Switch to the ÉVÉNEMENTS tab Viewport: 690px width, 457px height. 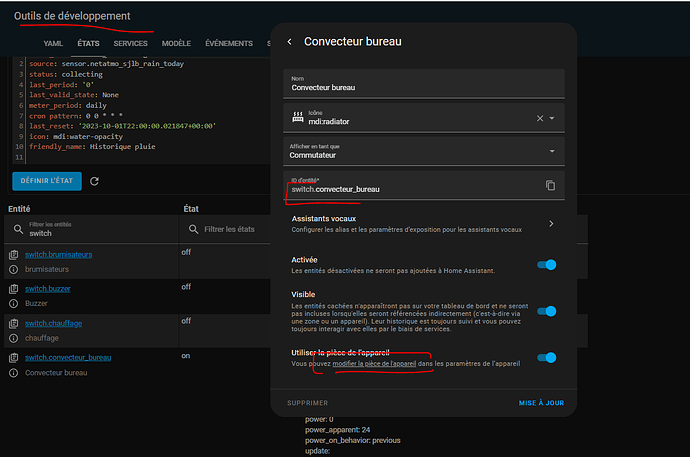pyautogui.click(x=229, y=44)
